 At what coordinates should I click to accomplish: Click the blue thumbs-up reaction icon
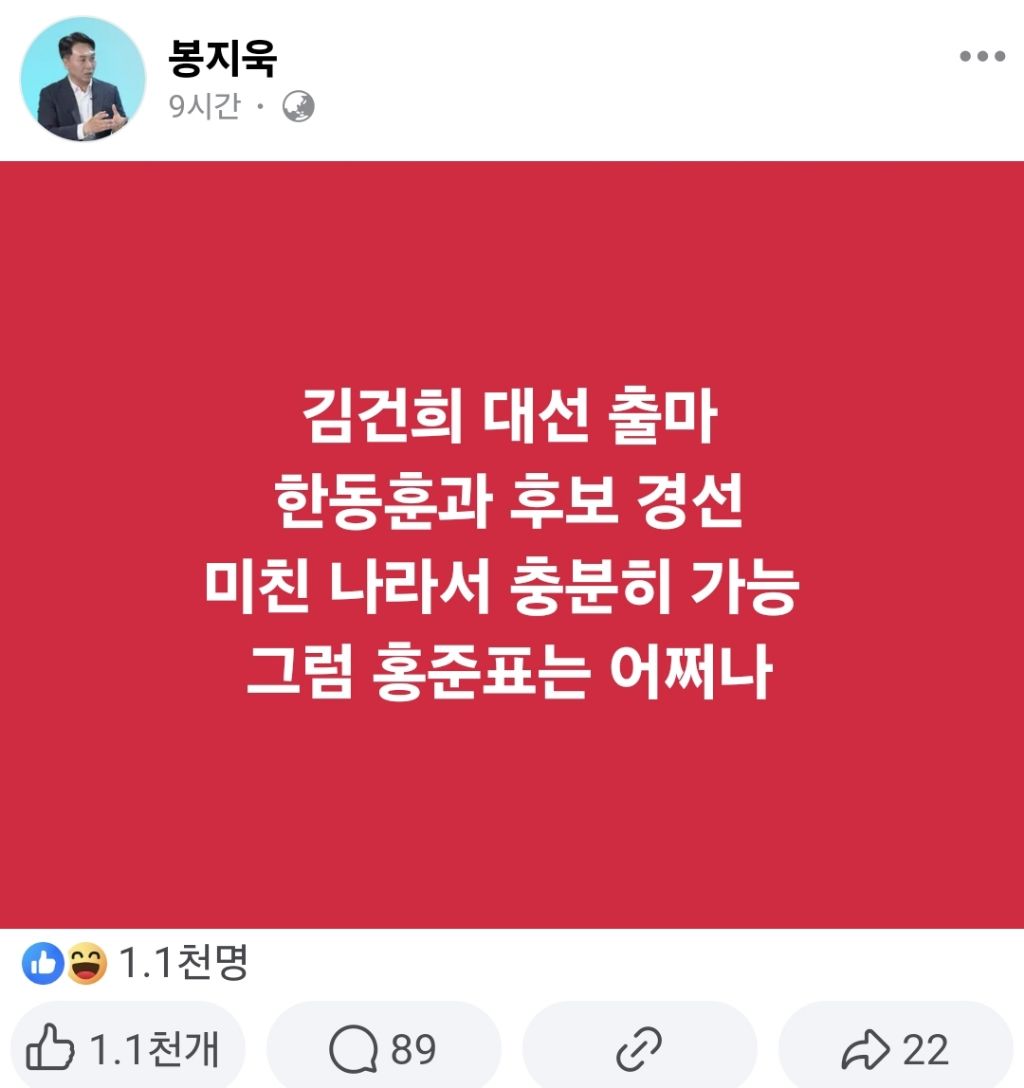coord(43,963)
